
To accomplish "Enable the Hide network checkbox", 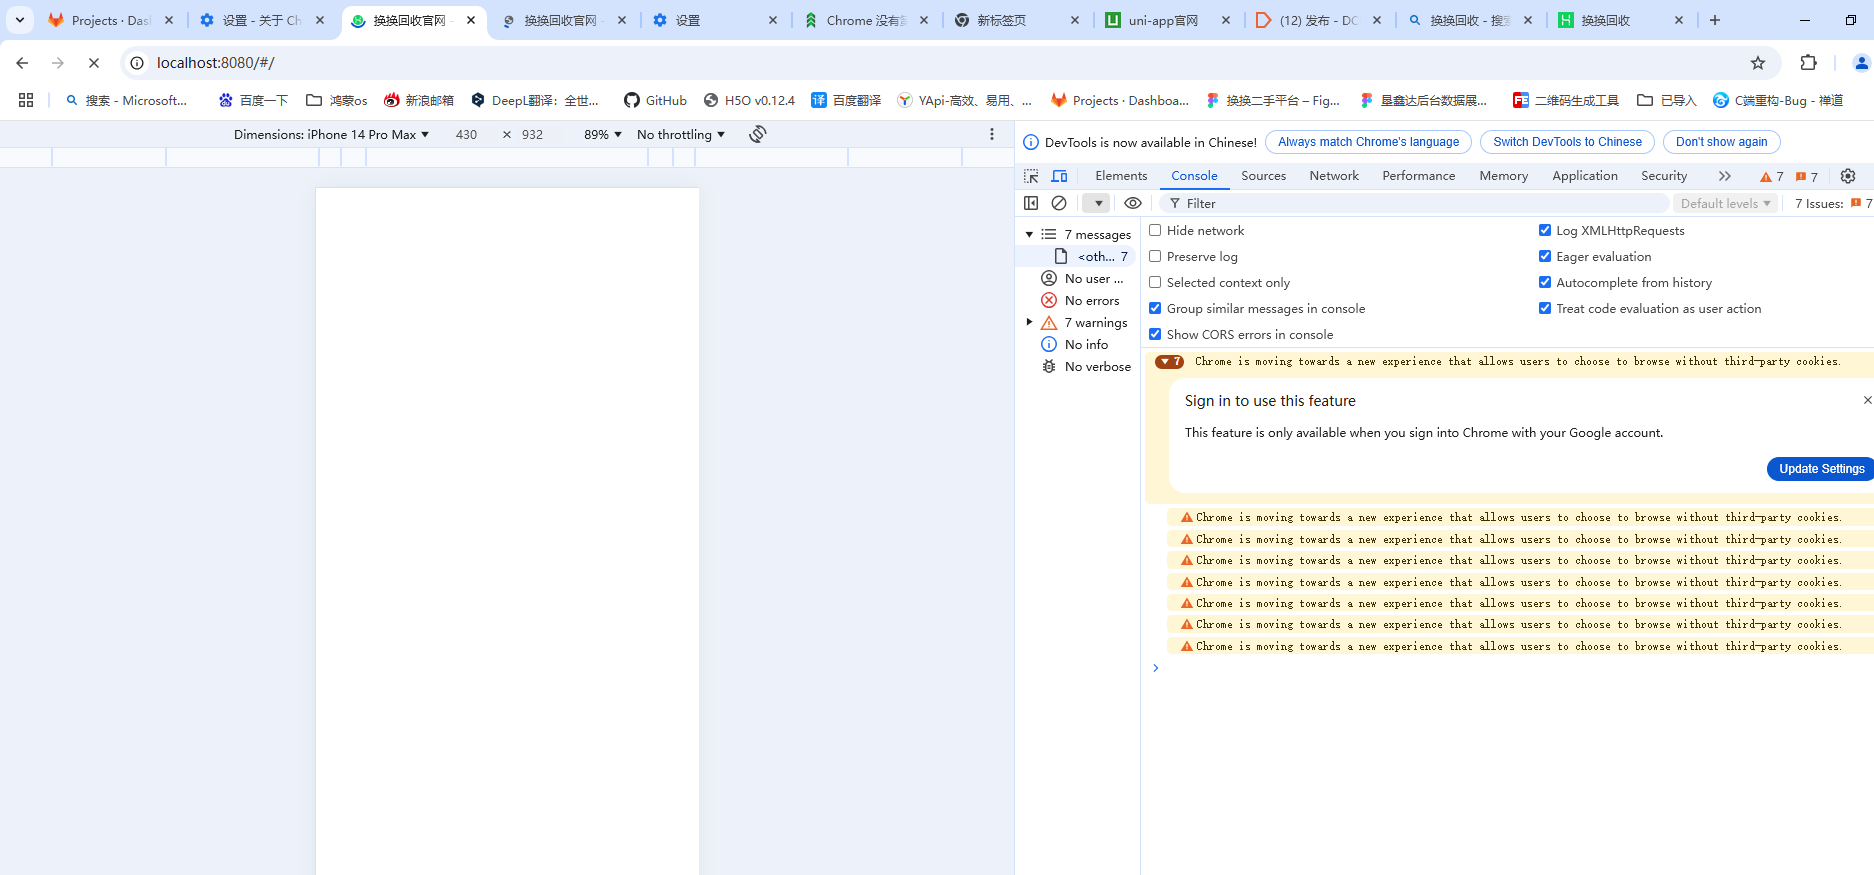I will click(x=1155, y=230).
